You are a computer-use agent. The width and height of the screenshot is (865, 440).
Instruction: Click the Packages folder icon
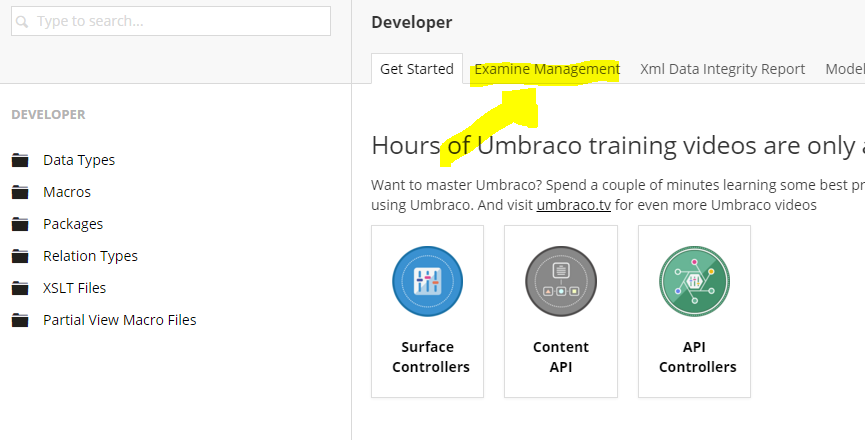(20, 224)
